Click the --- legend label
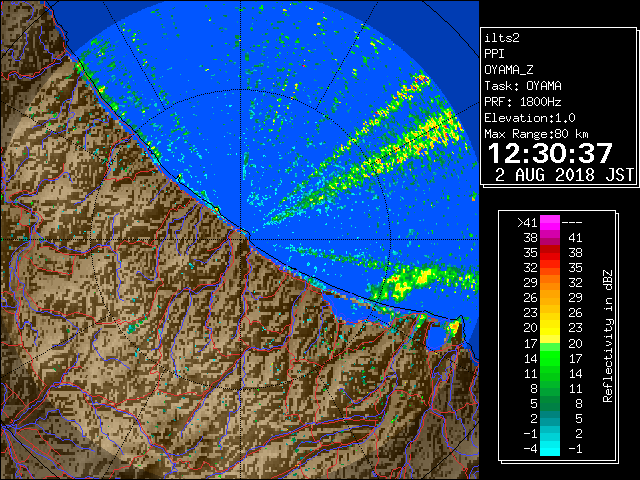This screenshot has width=640, height=480. tap(572, 223)
